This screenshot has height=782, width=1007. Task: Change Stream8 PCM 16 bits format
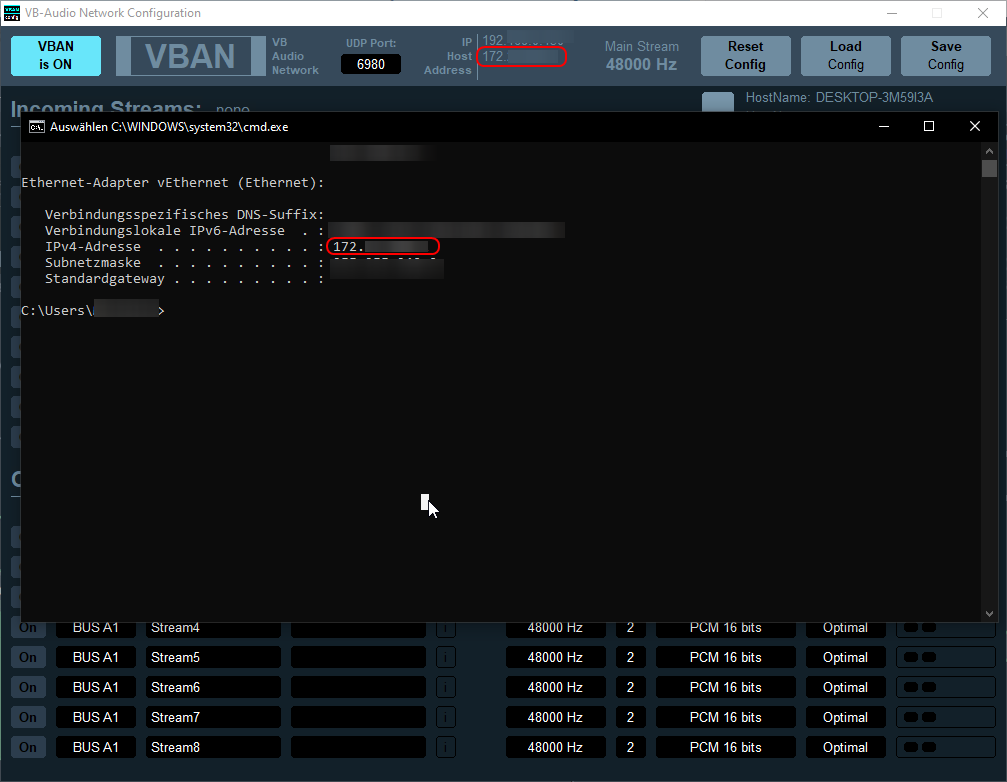(726, 747)
